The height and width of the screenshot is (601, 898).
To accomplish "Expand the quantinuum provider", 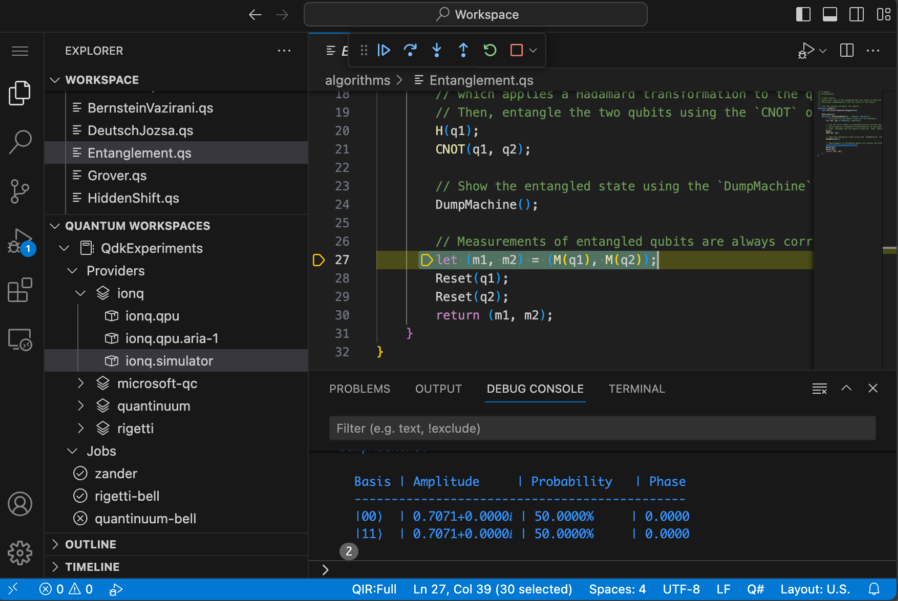I will point(81,406).
